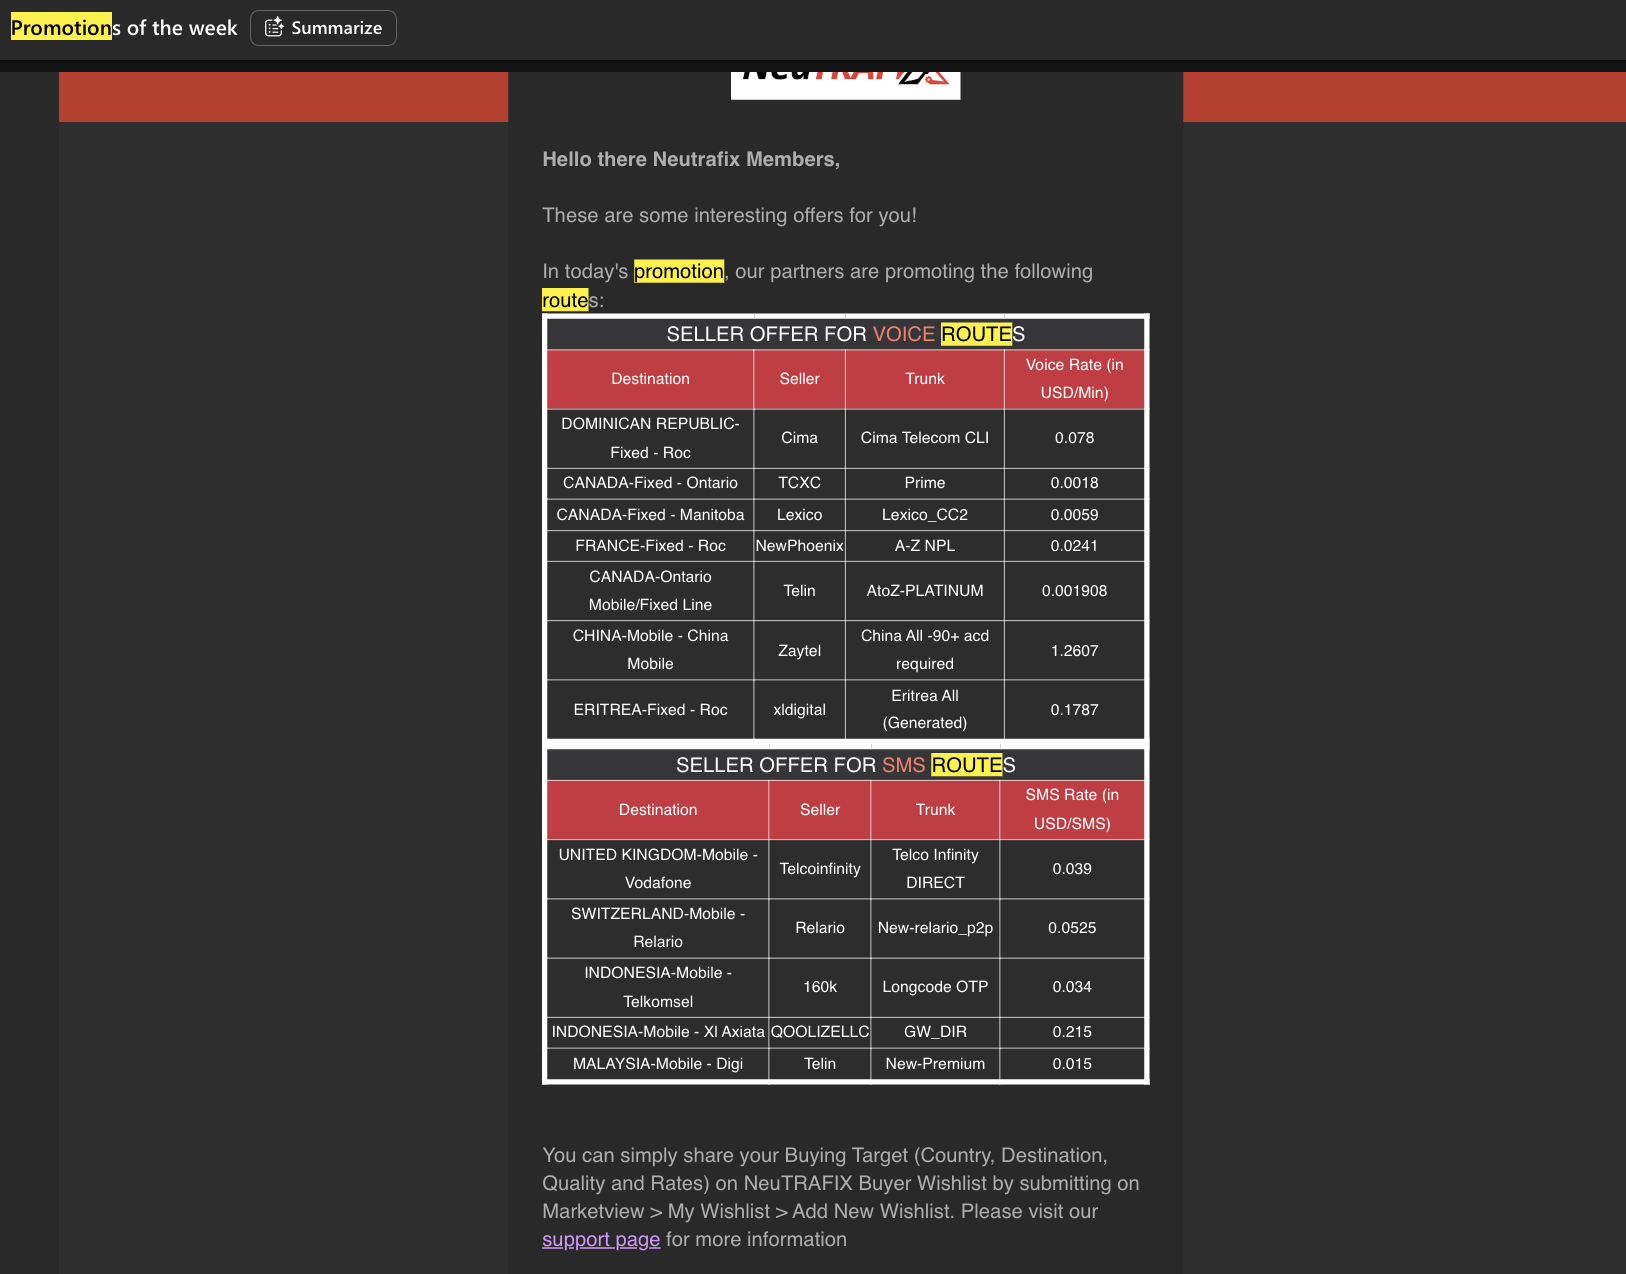
Task: Click the sparkle icon inside Summarize button
Action: coord(274,28)
